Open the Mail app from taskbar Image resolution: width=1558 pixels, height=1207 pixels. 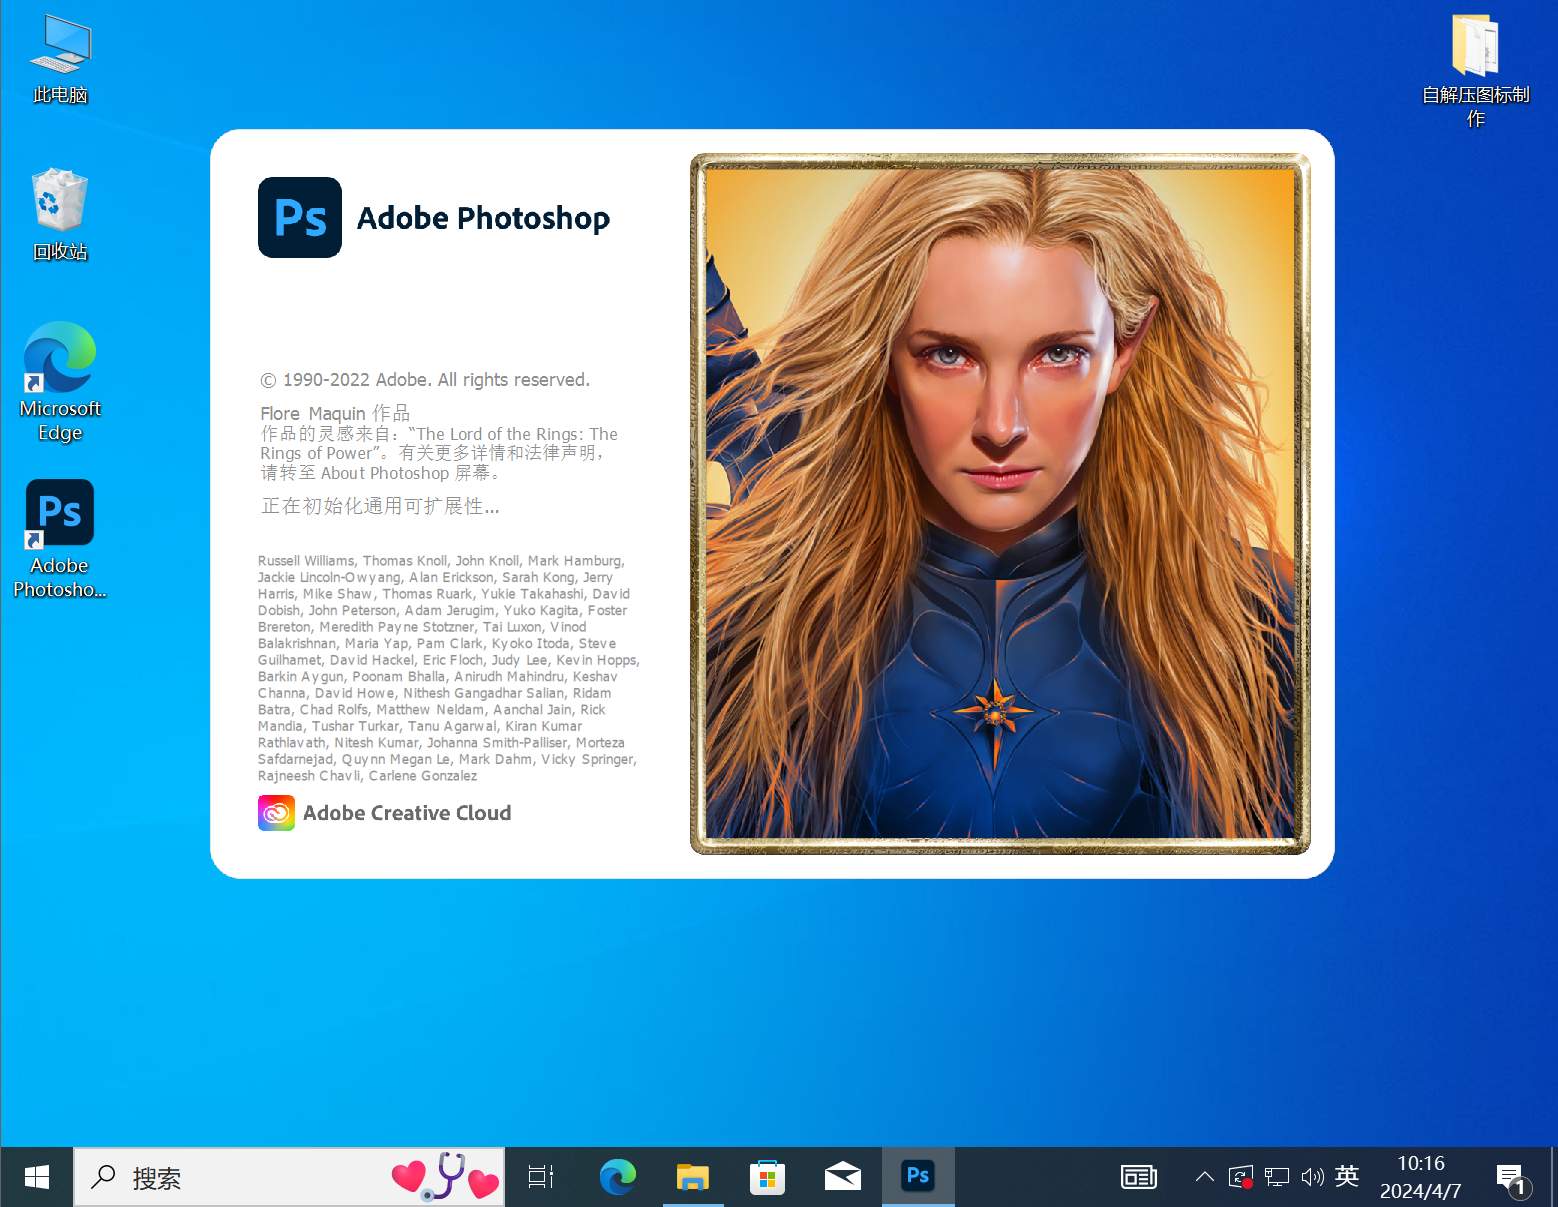[x=842, y=1177]
